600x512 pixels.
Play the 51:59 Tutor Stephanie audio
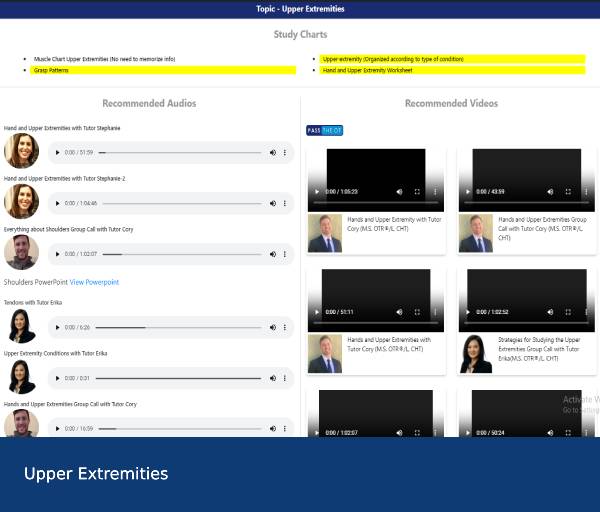tap(57, 152)
